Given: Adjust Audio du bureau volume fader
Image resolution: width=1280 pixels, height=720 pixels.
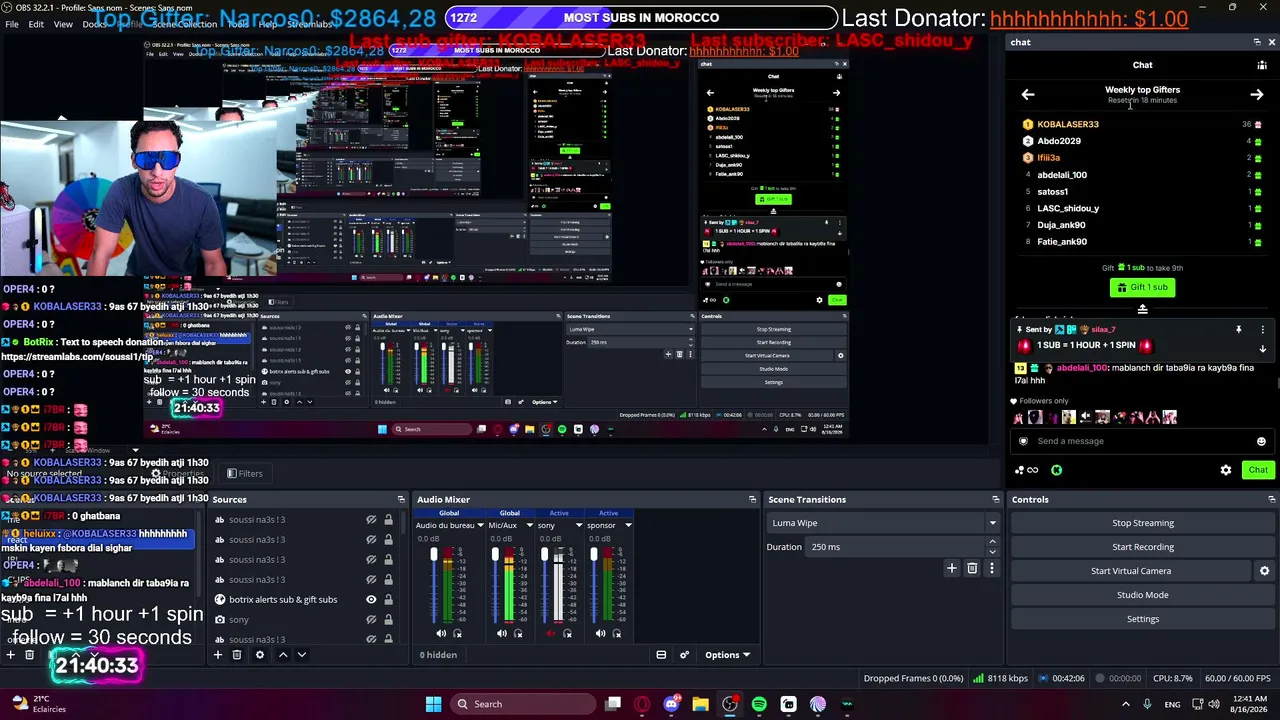Looking at the screenshot, I should coord(434,556).
